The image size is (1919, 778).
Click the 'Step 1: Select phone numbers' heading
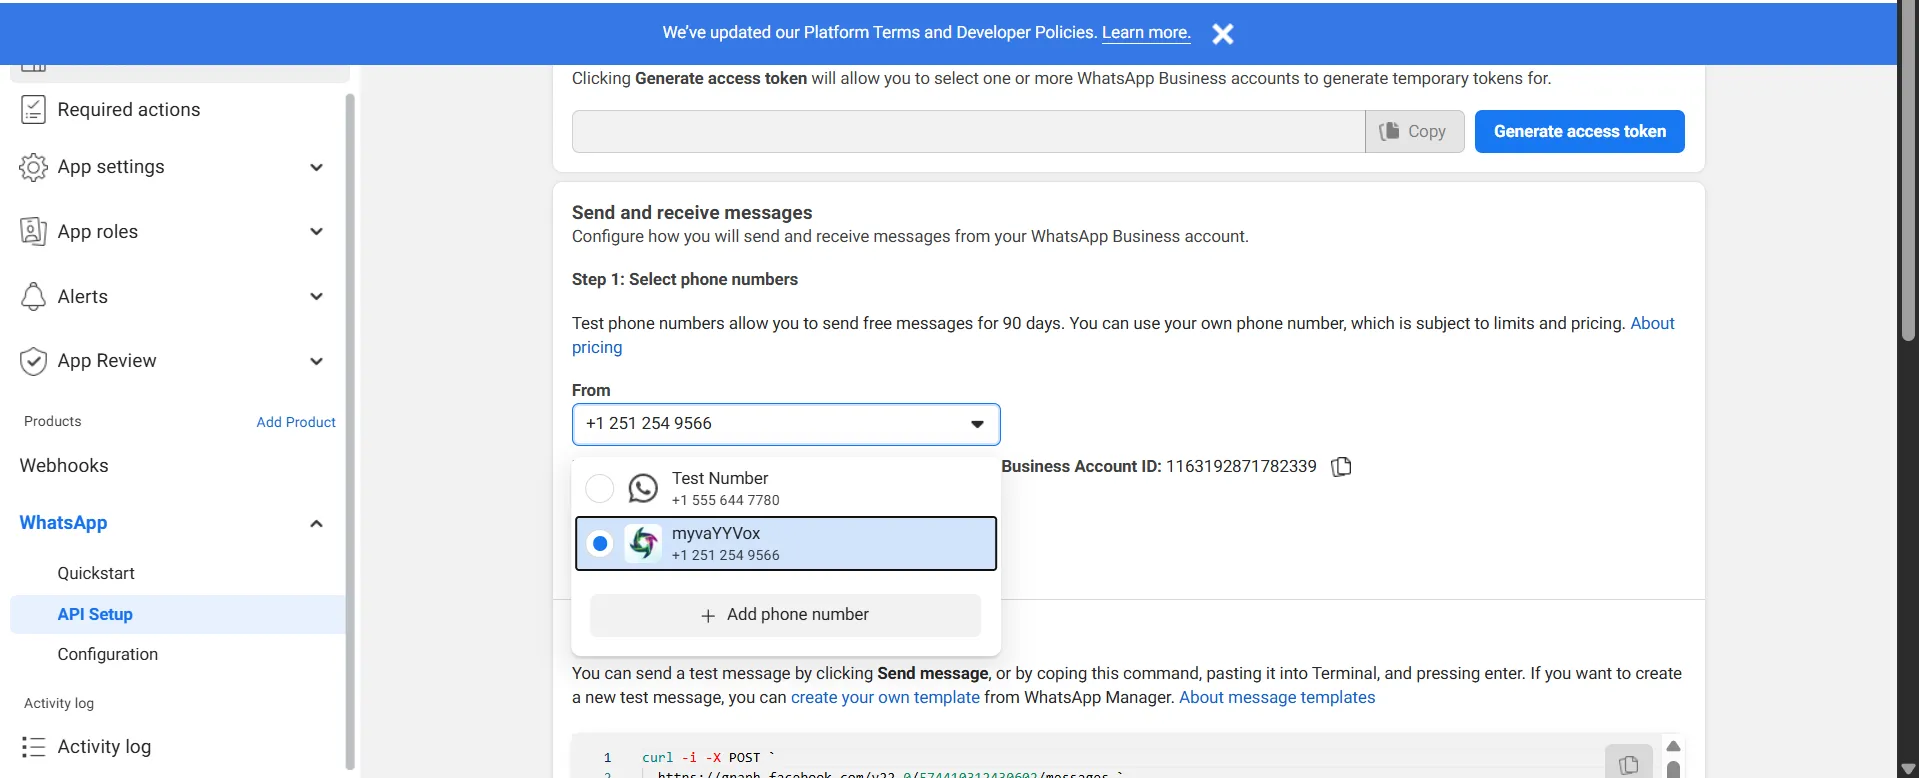pos(685,280)
